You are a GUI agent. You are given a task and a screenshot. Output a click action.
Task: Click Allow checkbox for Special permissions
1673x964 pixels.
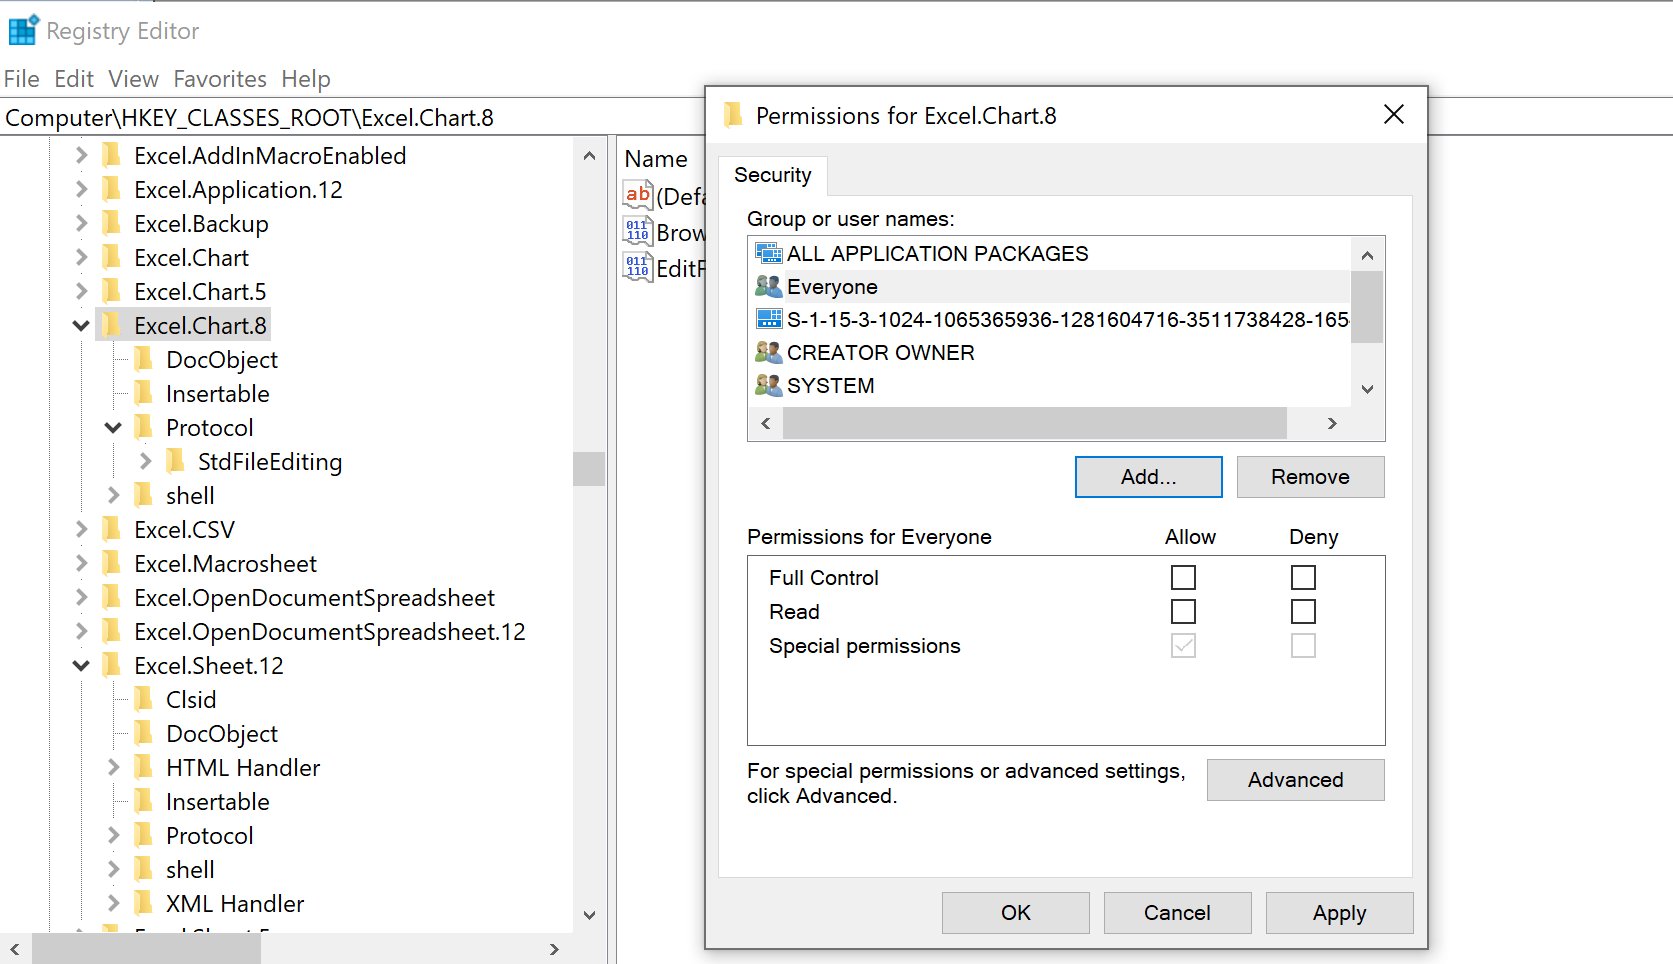pyautogui.click(x=1183, y=646)
